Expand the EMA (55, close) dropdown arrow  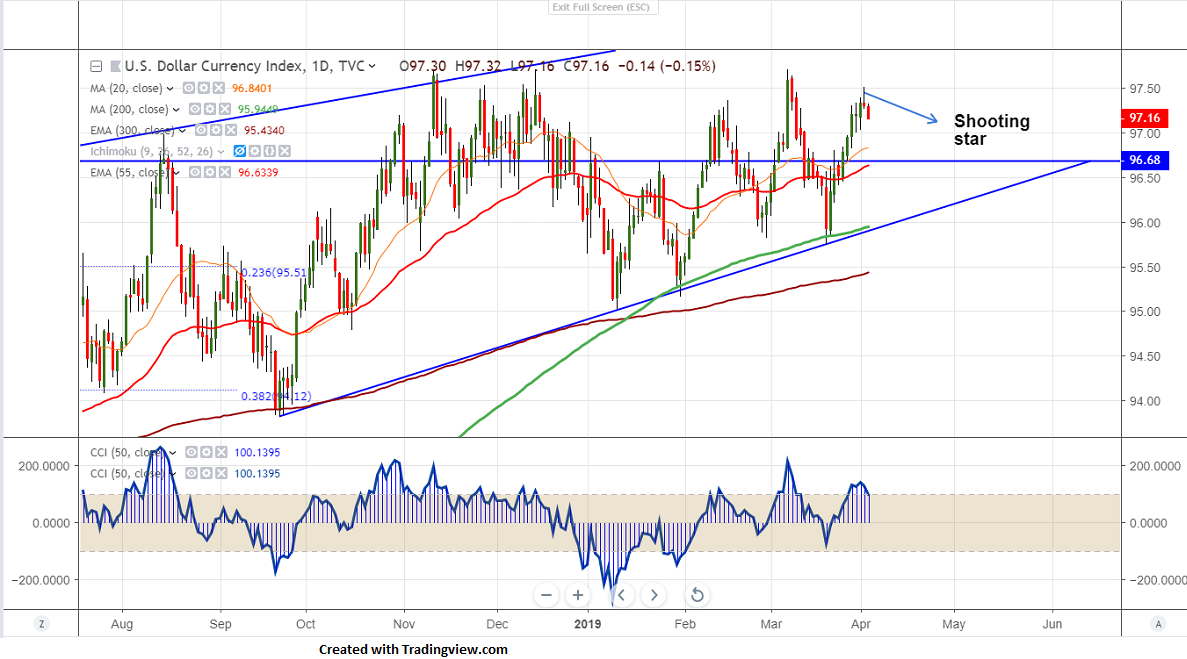coord(176,173)
